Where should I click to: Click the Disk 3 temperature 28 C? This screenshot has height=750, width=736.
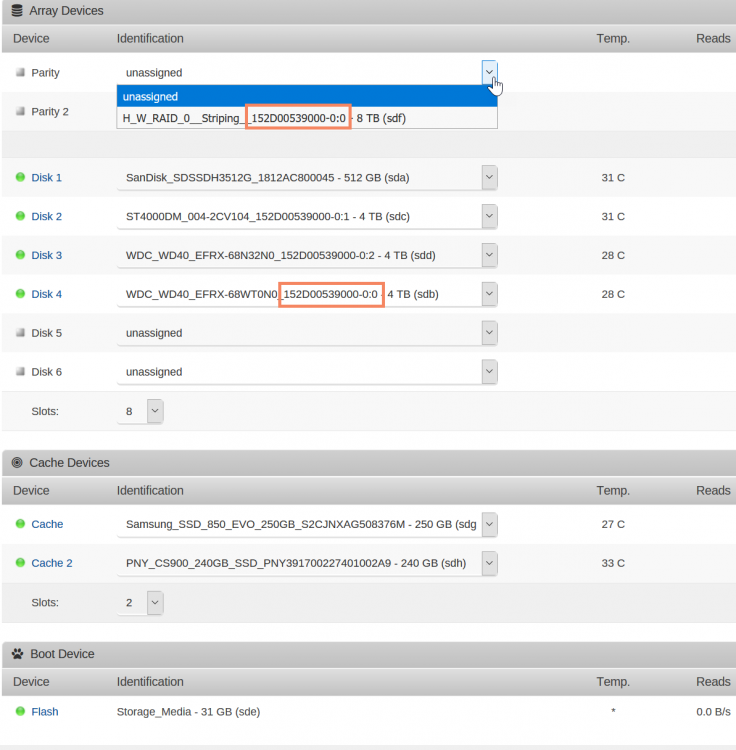coord(613,255)
